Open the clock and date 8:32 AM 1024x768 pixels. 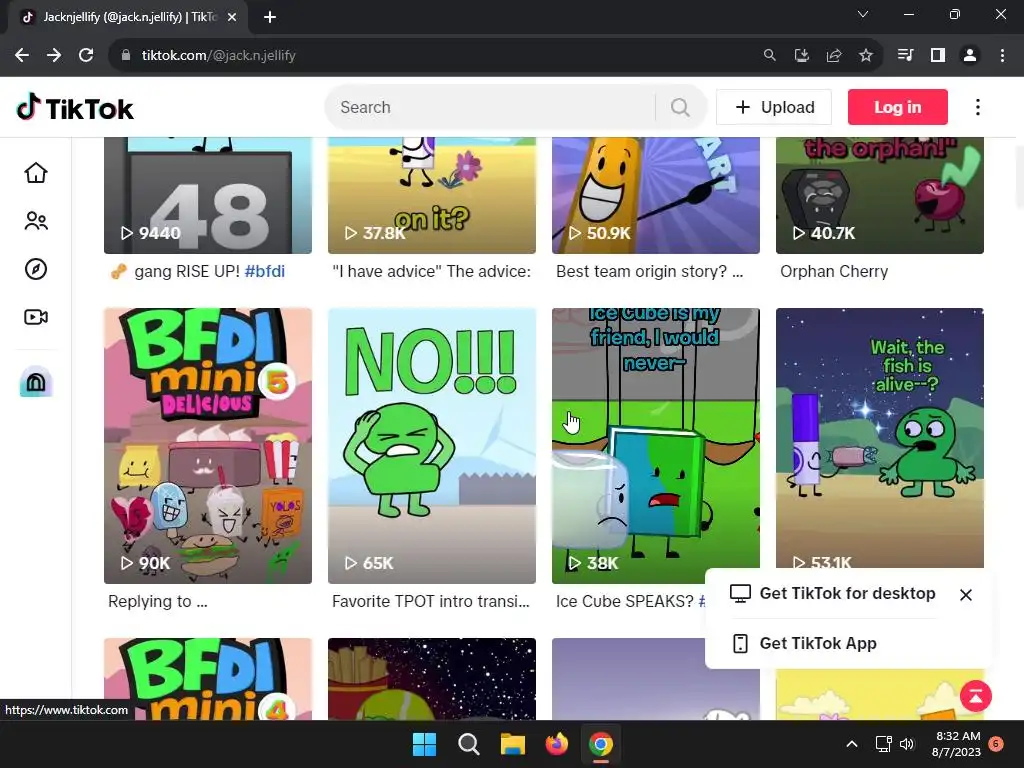957,744
